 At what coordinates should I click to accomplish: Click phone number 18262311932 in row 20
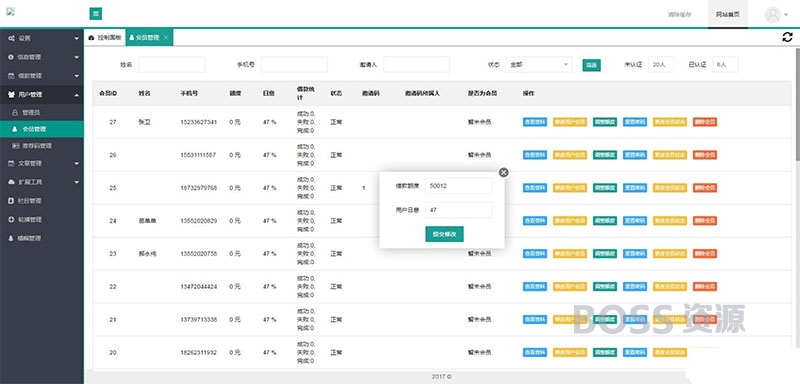198,352
